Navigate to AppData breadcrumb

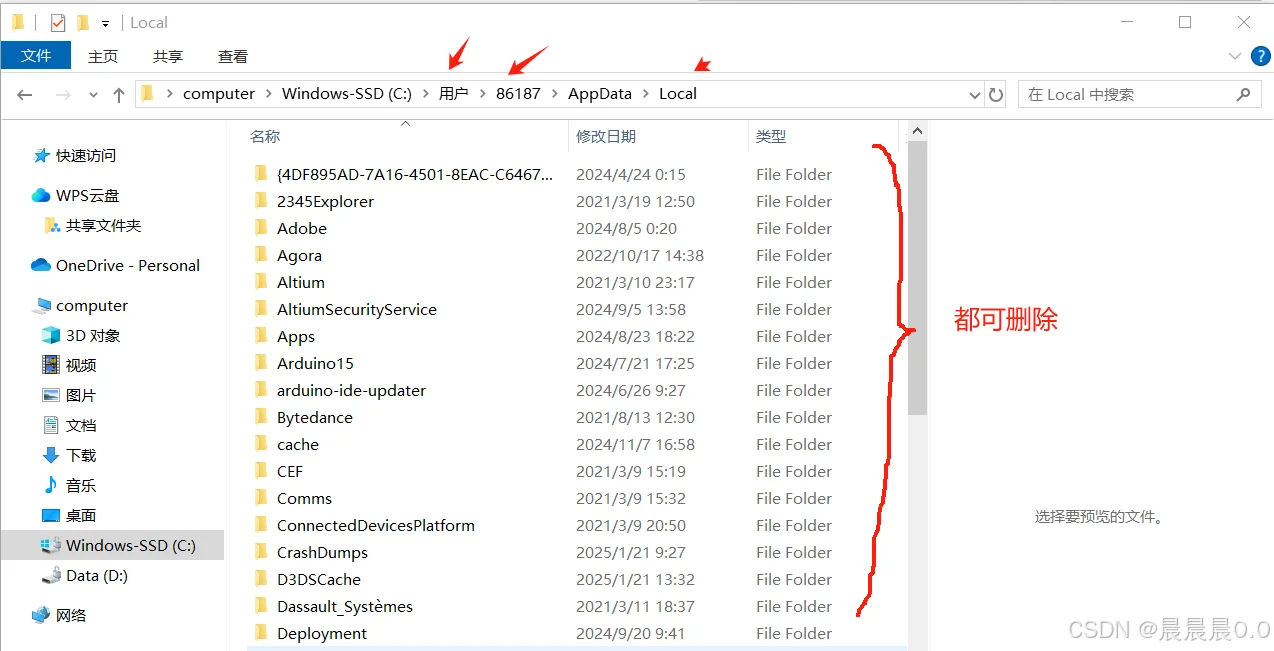point(600,93)
